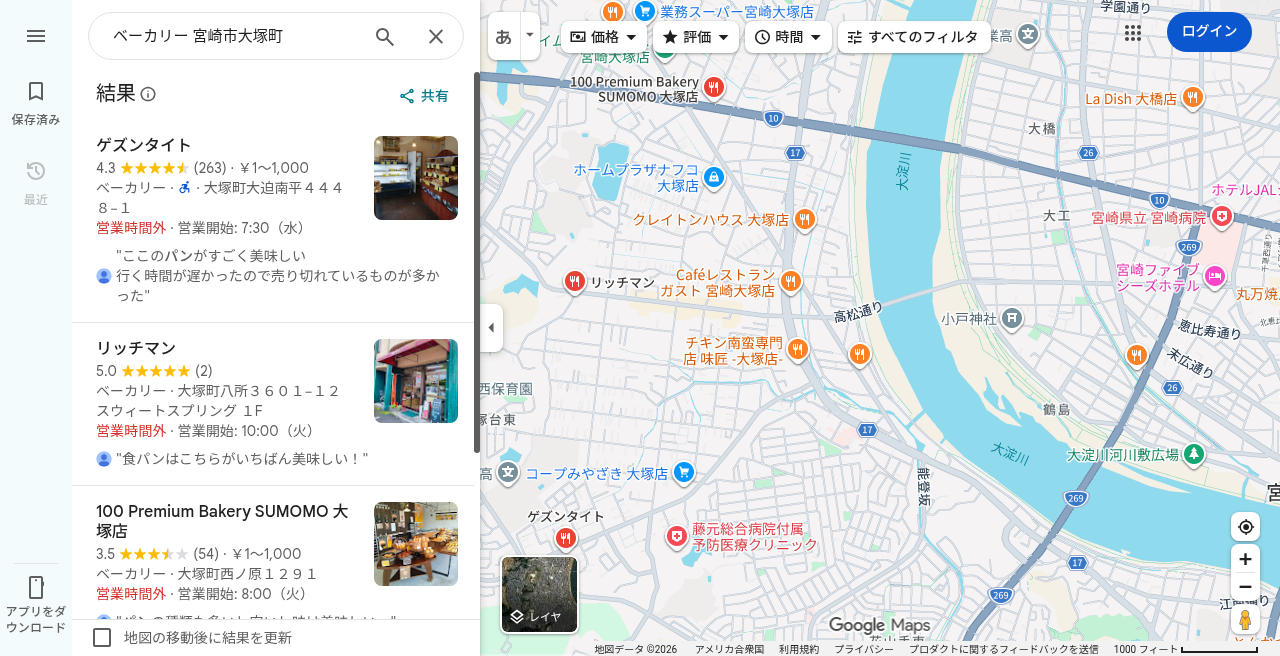Click the La Dish 大橋店 restaurant pin
The width and height of the screenshot is (1280, 656).
point(1192,98)
